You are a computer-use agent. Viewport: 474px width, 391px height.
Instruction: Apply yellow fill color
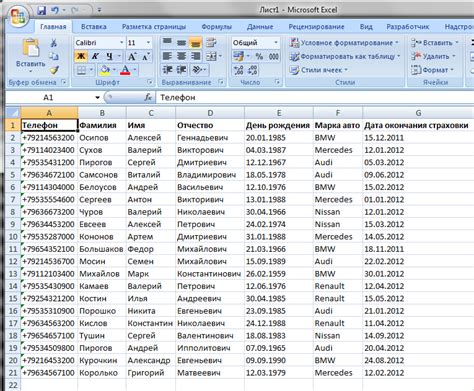coord(105,70)
